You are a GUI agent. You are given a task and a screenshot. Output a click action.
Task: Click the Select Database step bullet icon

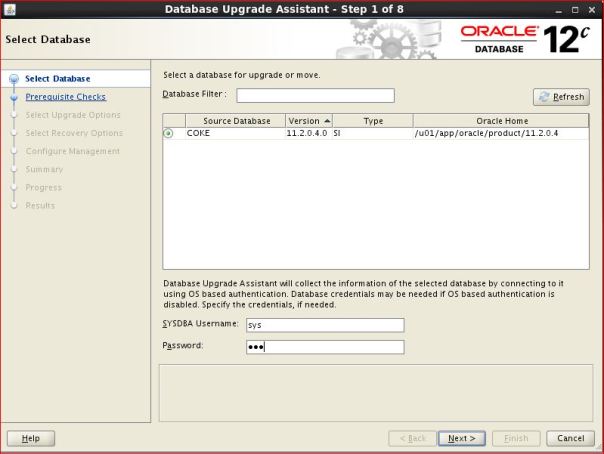point(14,79)
